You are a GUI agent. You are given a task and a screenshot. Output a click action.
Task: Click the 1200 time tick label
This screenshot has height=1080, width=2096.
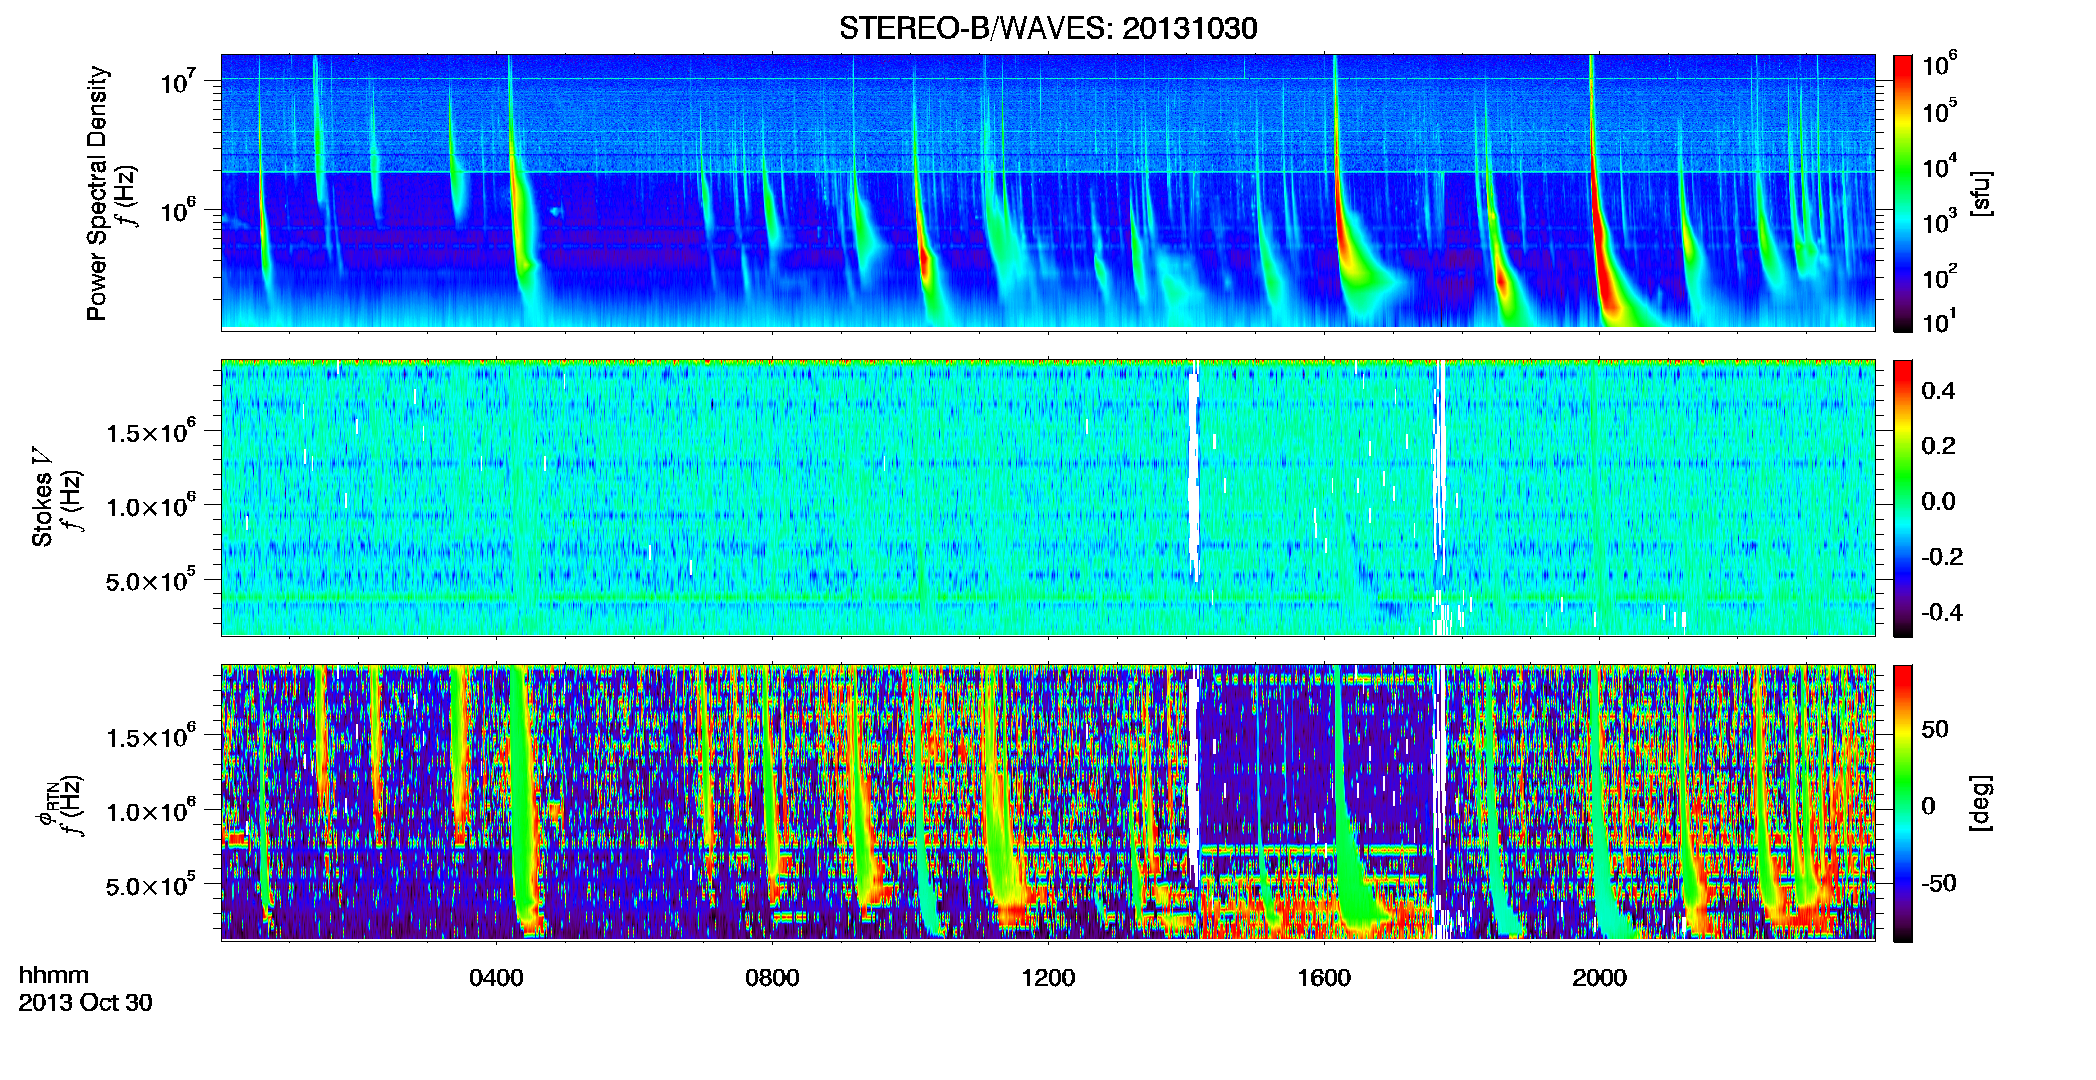(1048, 977)
